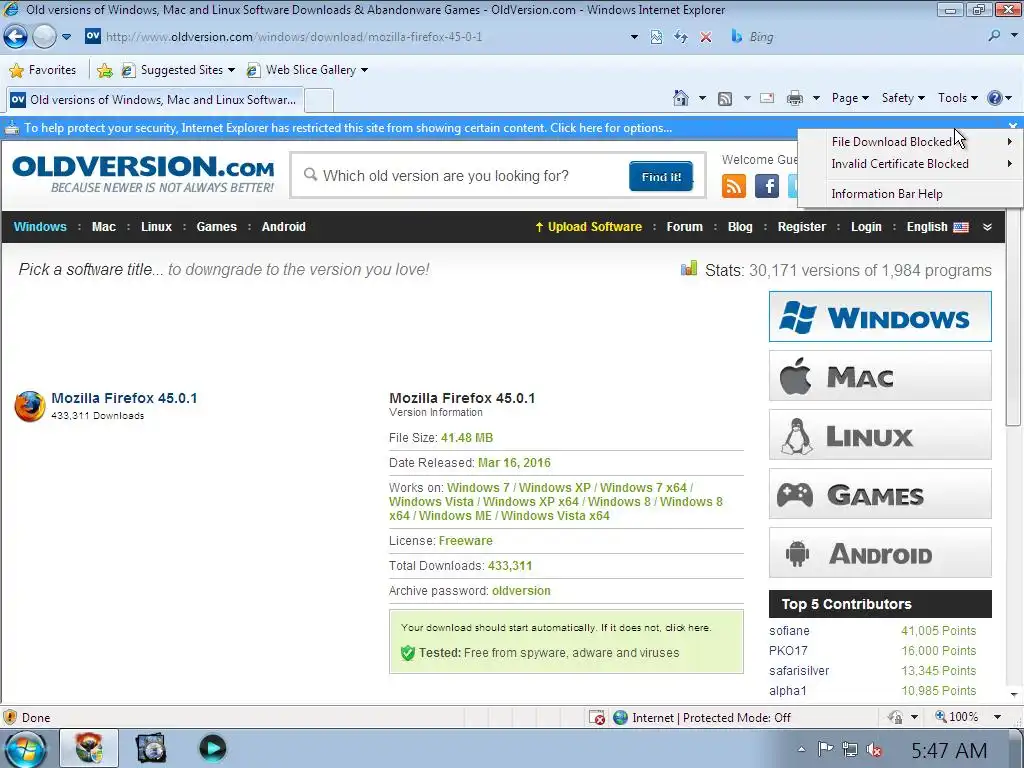Click the security information bar message
1024x768 pixels.
point(348,128)
